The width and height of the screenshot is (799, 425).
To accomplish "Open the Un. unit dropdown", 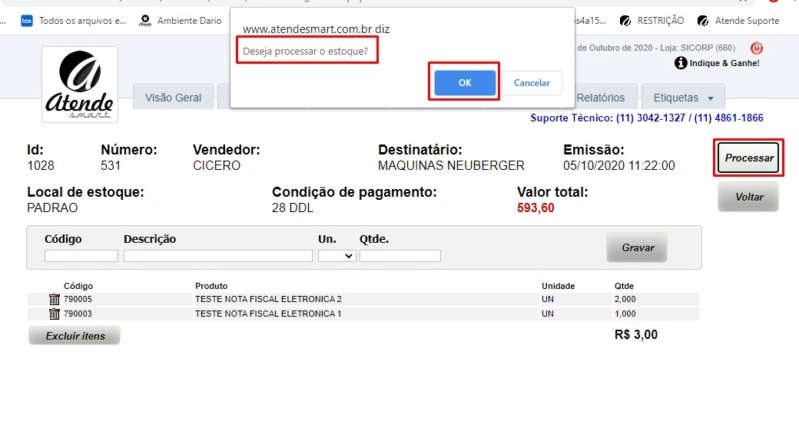I will pyautogui.click(x=337, y=256).
